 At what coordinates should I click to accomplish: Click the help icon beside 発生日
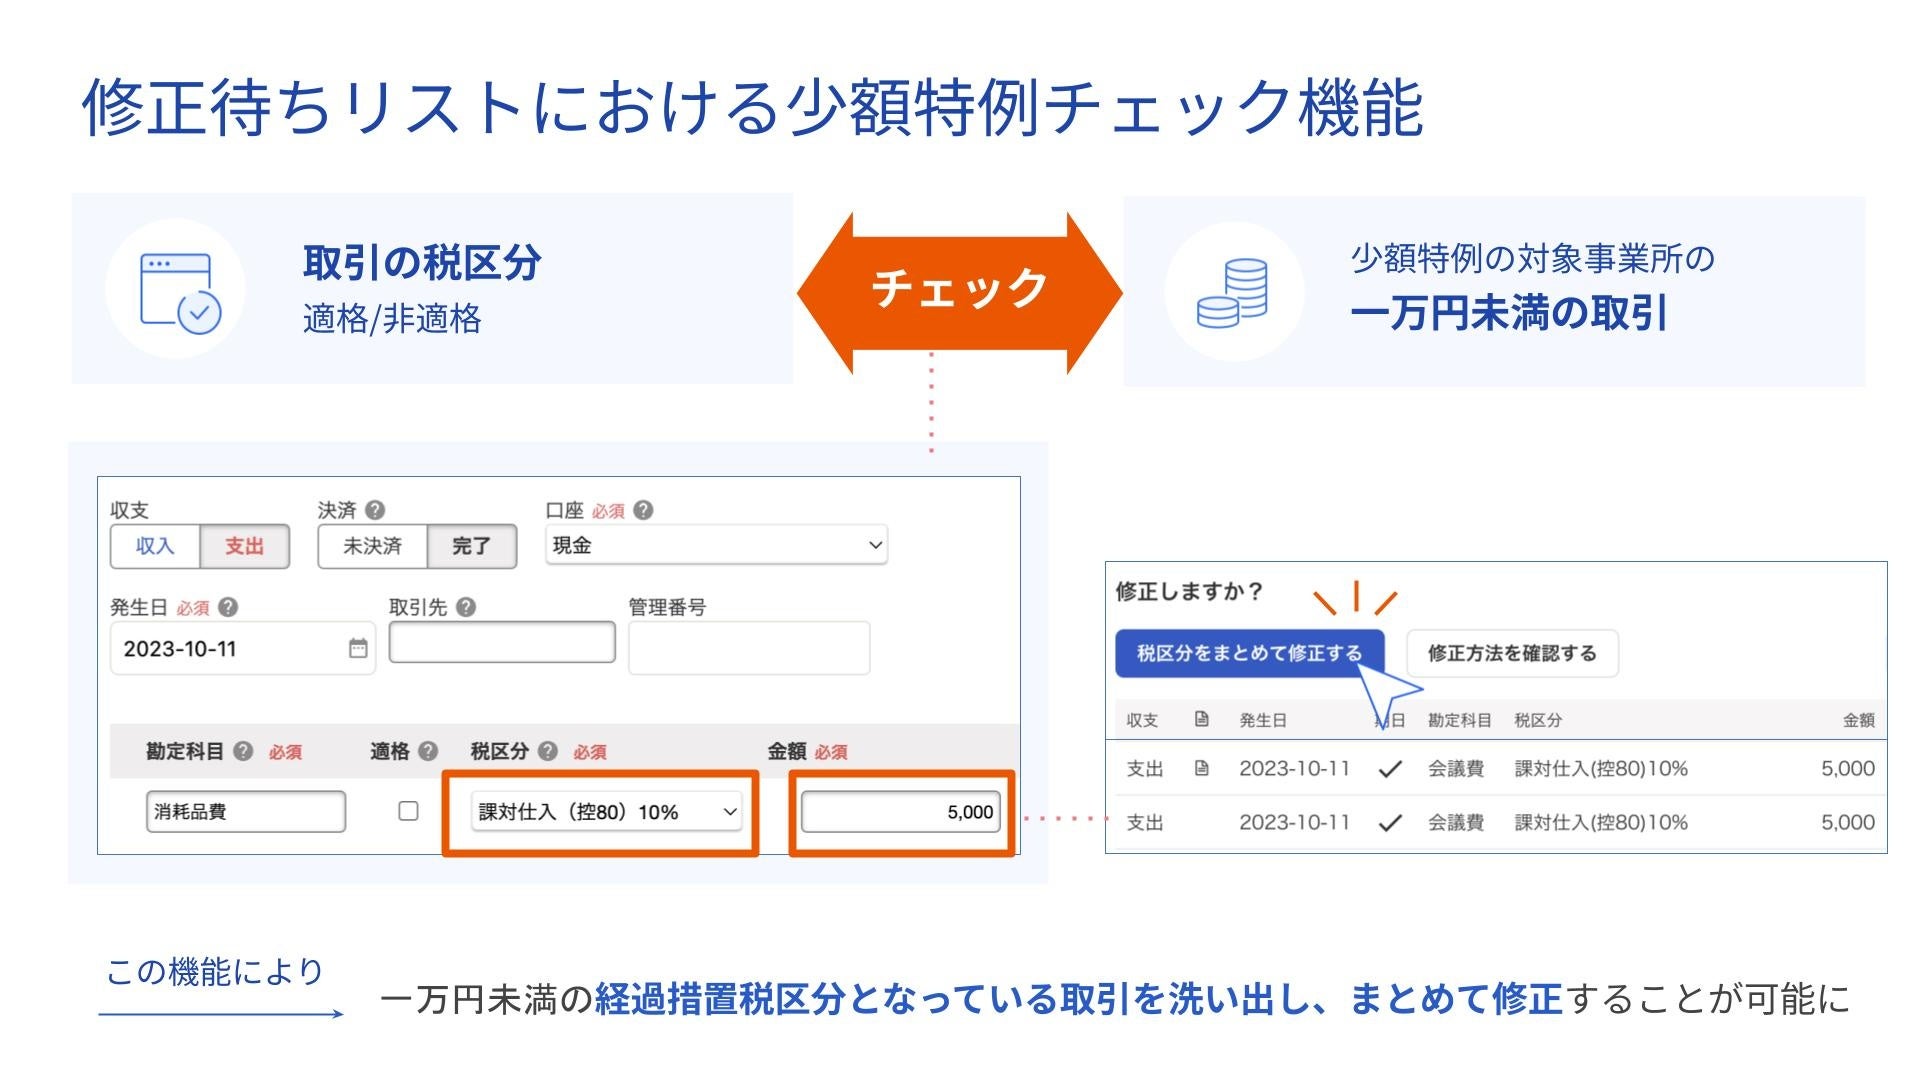(x=228, y=607)
